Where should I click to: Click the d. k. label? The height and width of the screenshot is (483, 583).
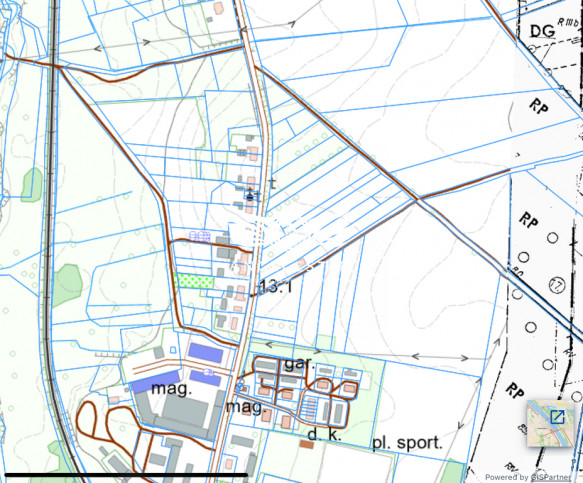[x=325, y=434]
